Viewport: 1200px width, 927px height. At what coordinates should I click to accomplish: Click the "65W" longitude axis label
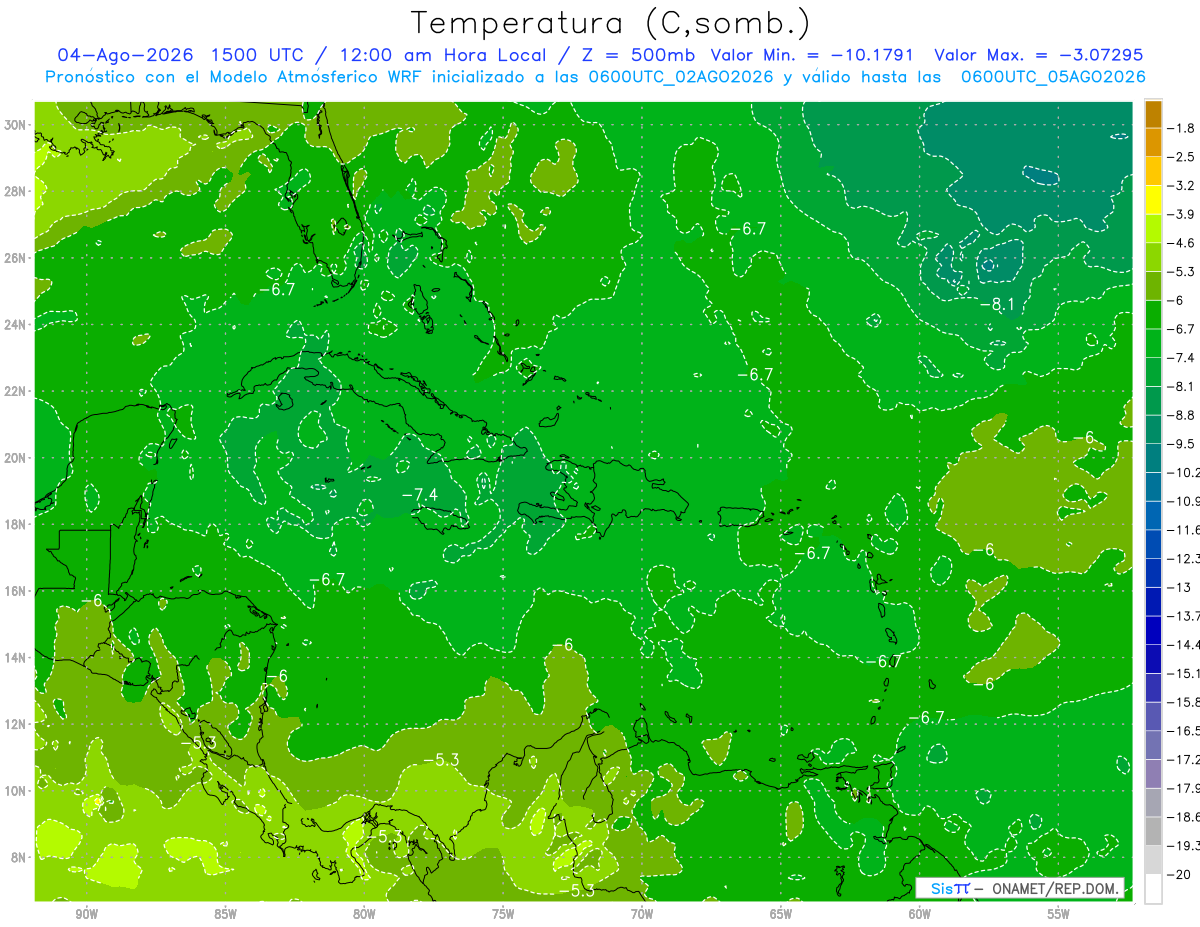click(x=781, y=914)
